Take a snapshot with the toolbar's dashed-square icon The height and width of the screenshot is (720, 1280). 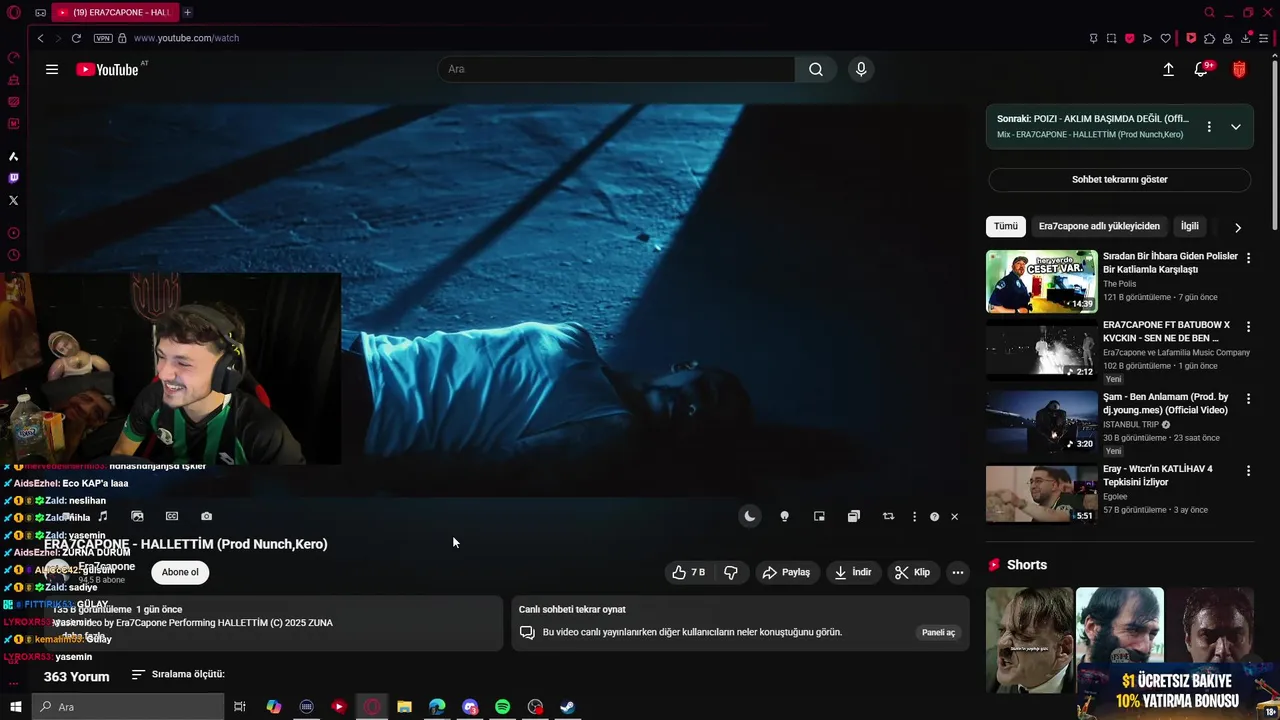pyautogui.click(x=1111, y=38)
